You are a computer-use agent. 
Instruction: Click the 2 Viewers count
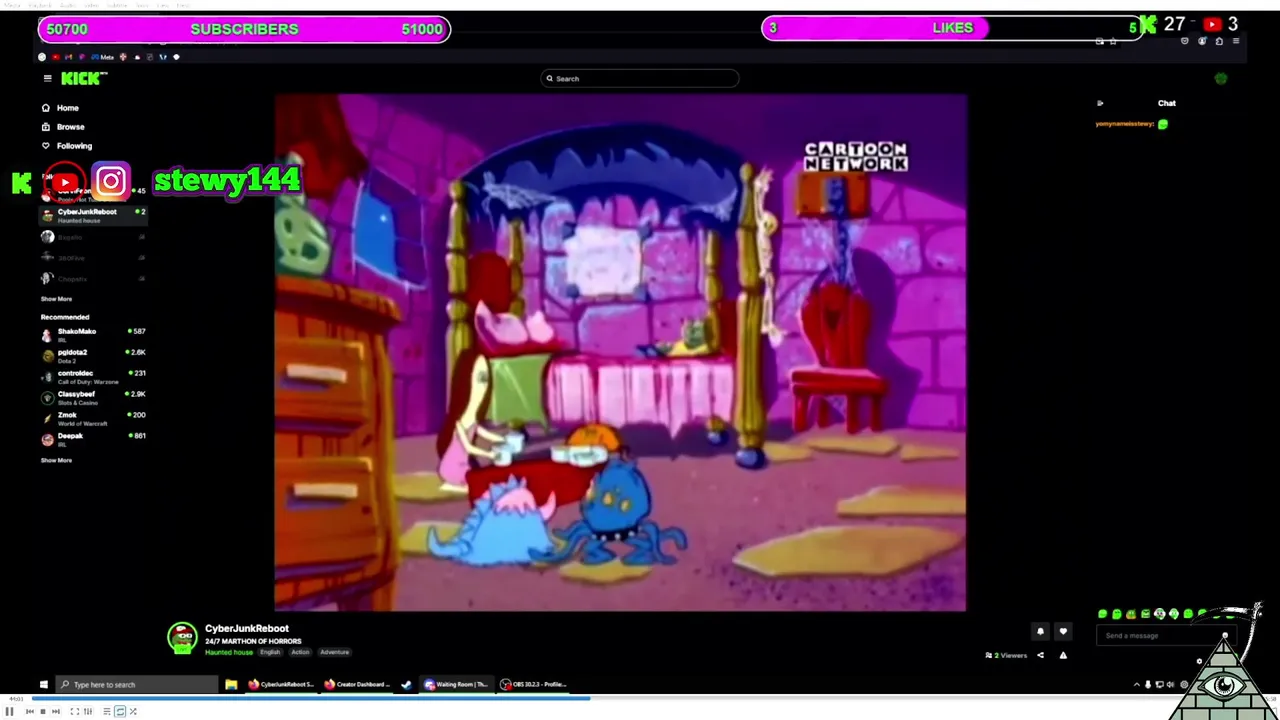pyautogui.click(x=1006, y=655)
